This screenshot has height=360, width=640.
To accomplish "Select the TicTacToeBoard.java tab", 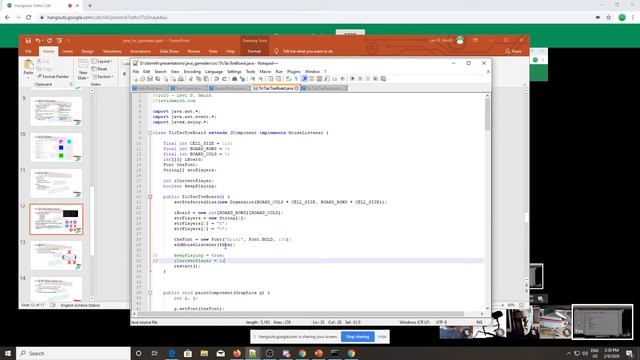I will (x=276, y=88).
